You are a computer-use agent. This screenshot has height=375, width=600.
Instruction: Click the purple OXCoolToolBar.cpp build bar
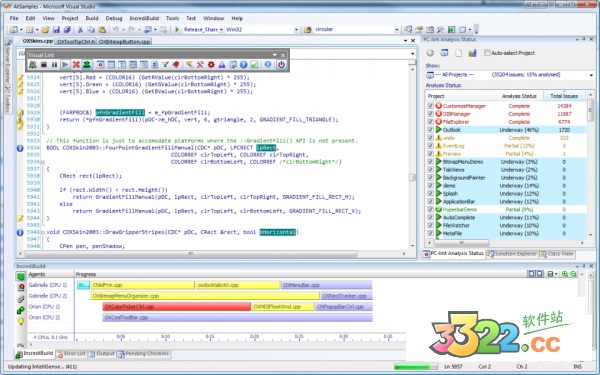tap(237, 317)
